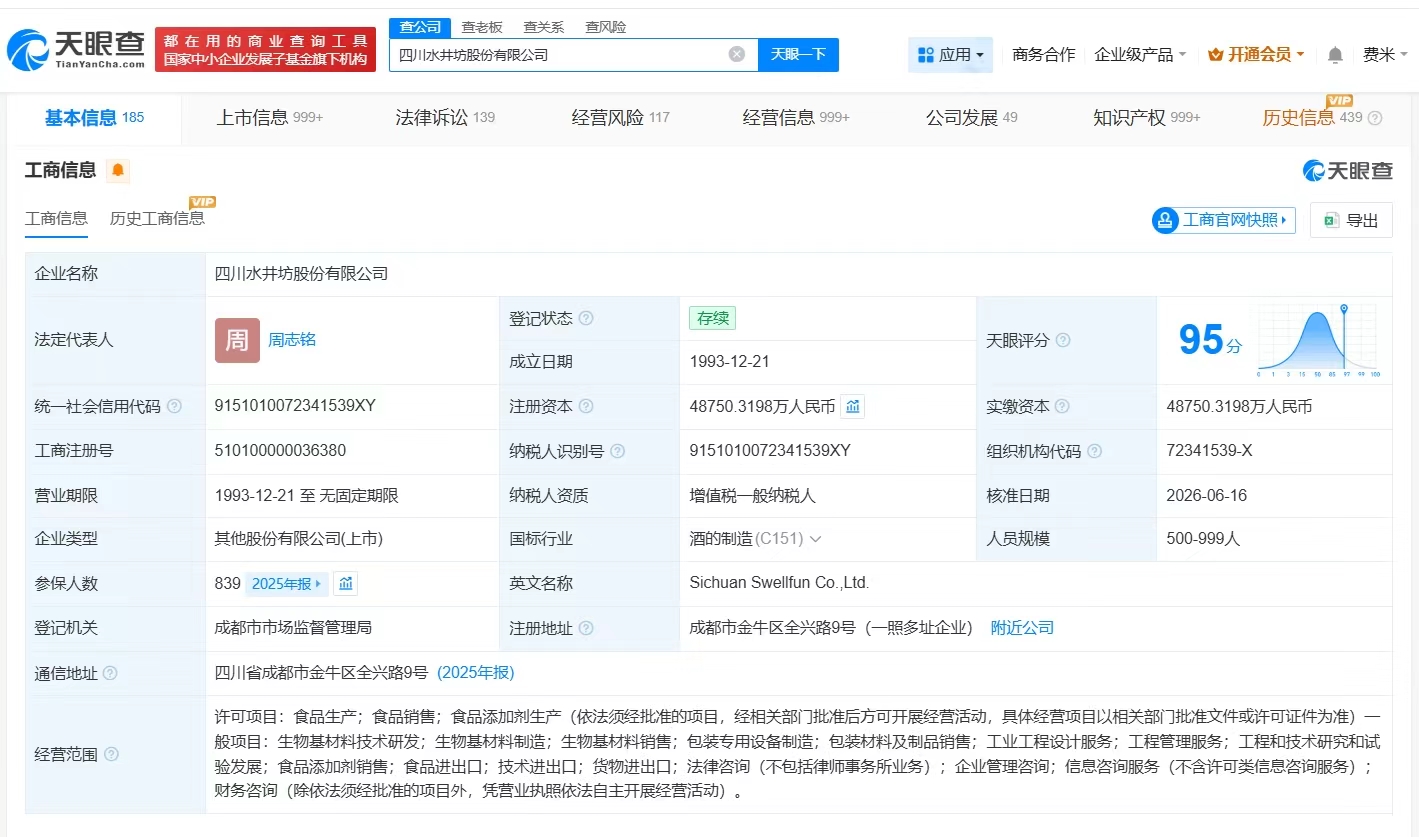Select the 工商信息 sub-tab
Screen dimensions: 1419x837
pos(56,218)
